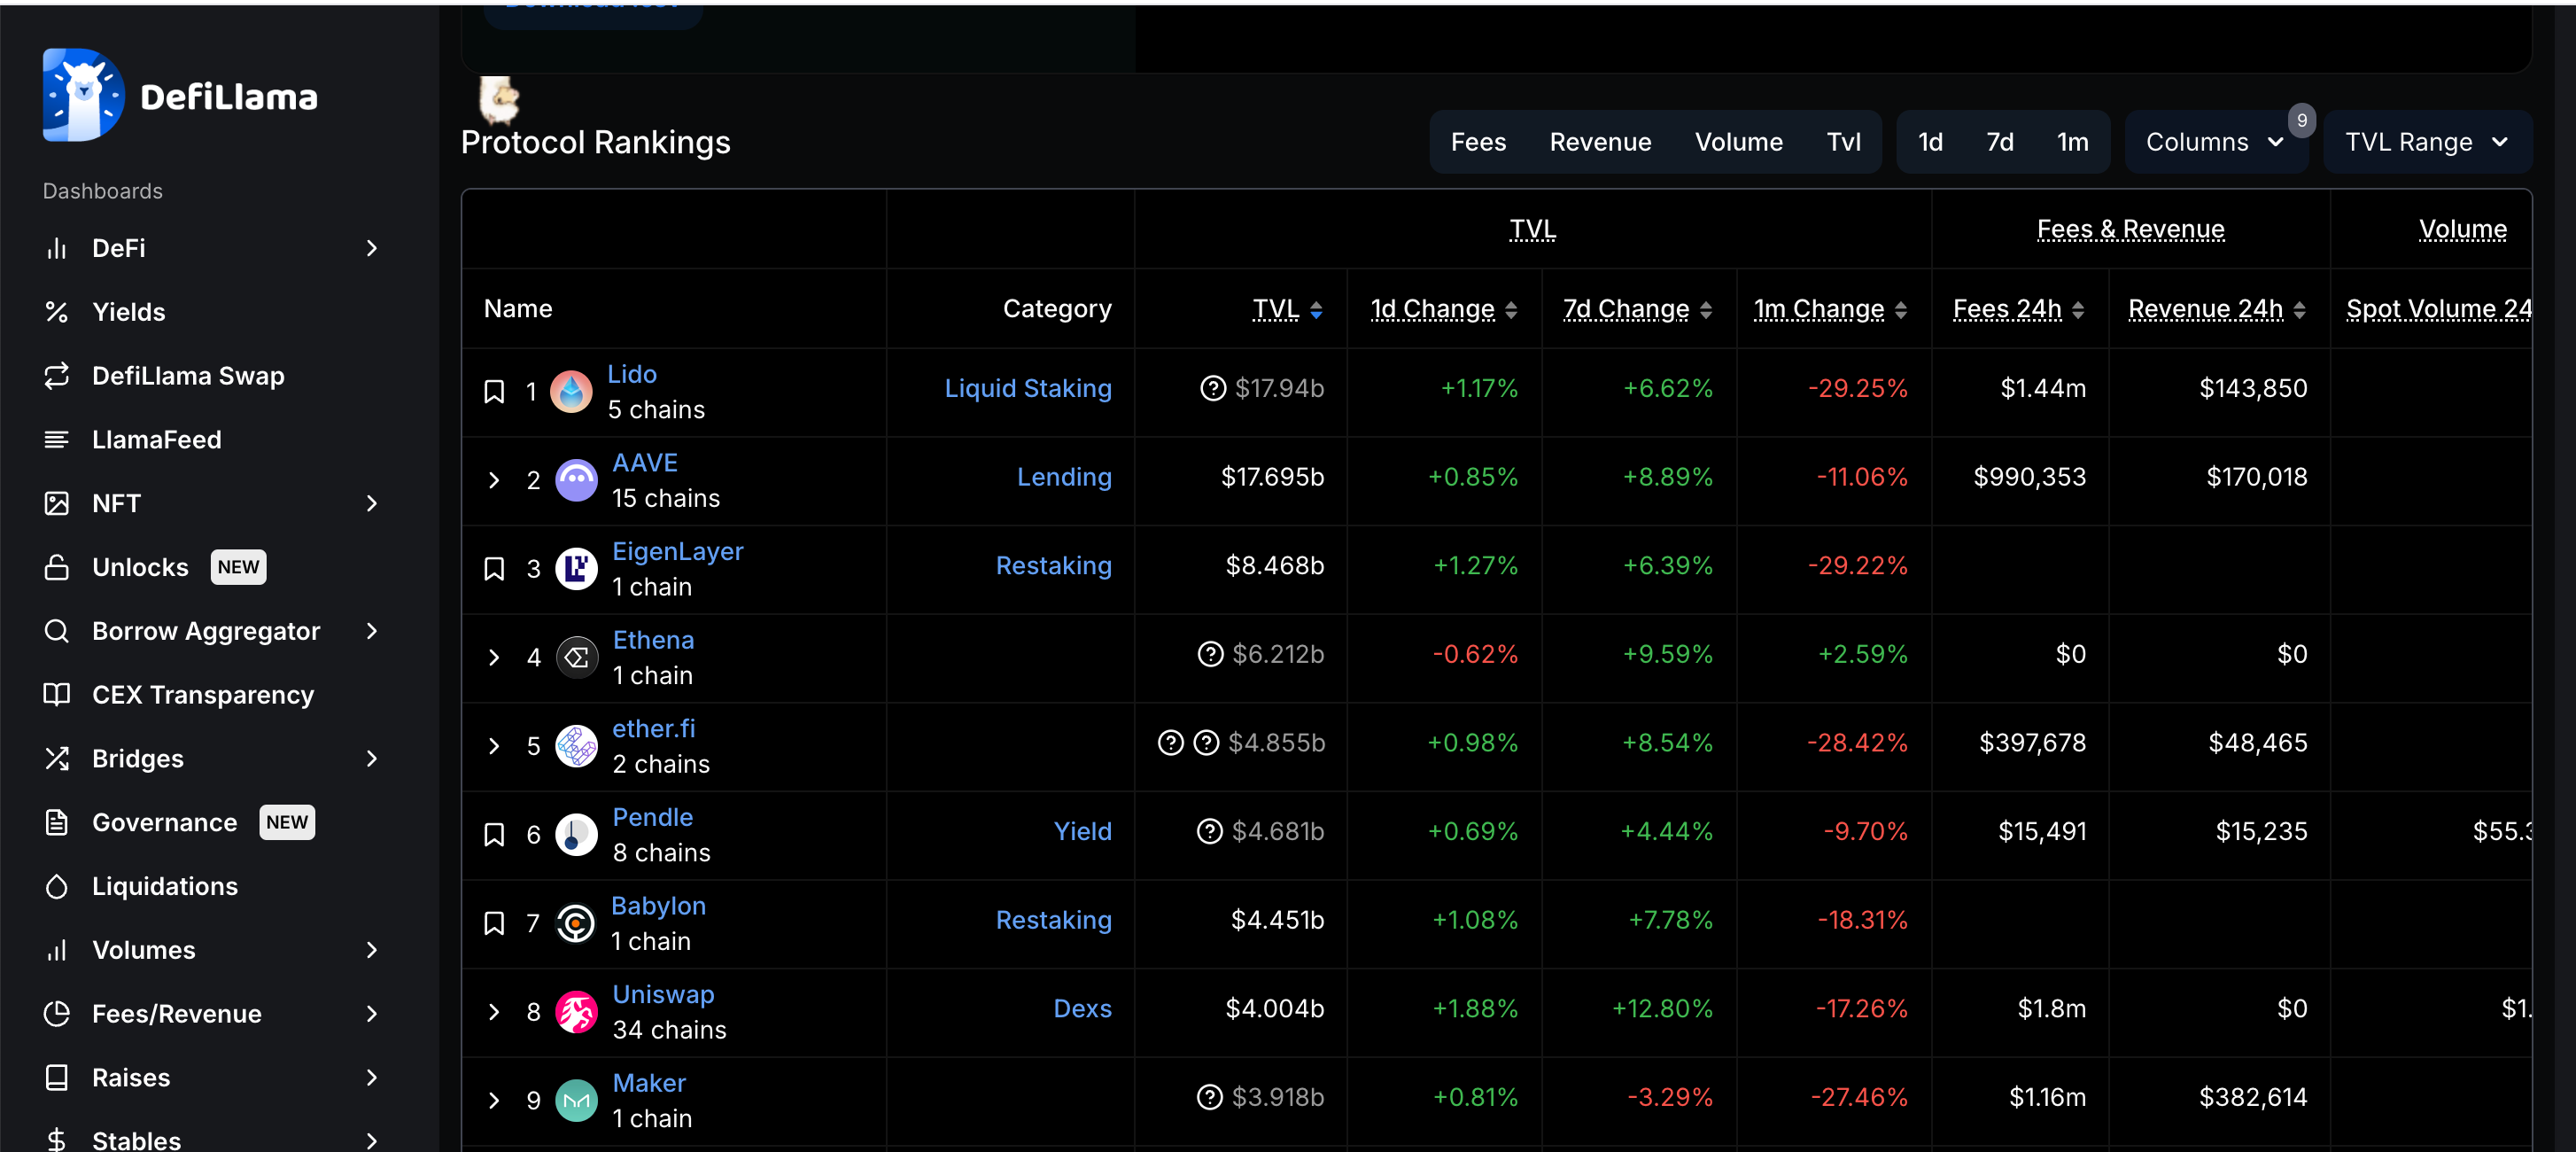The width and height of the screenshot is (2576, 1152).
Task: Select the Revenue filter tab
Action: [1600, 142]
